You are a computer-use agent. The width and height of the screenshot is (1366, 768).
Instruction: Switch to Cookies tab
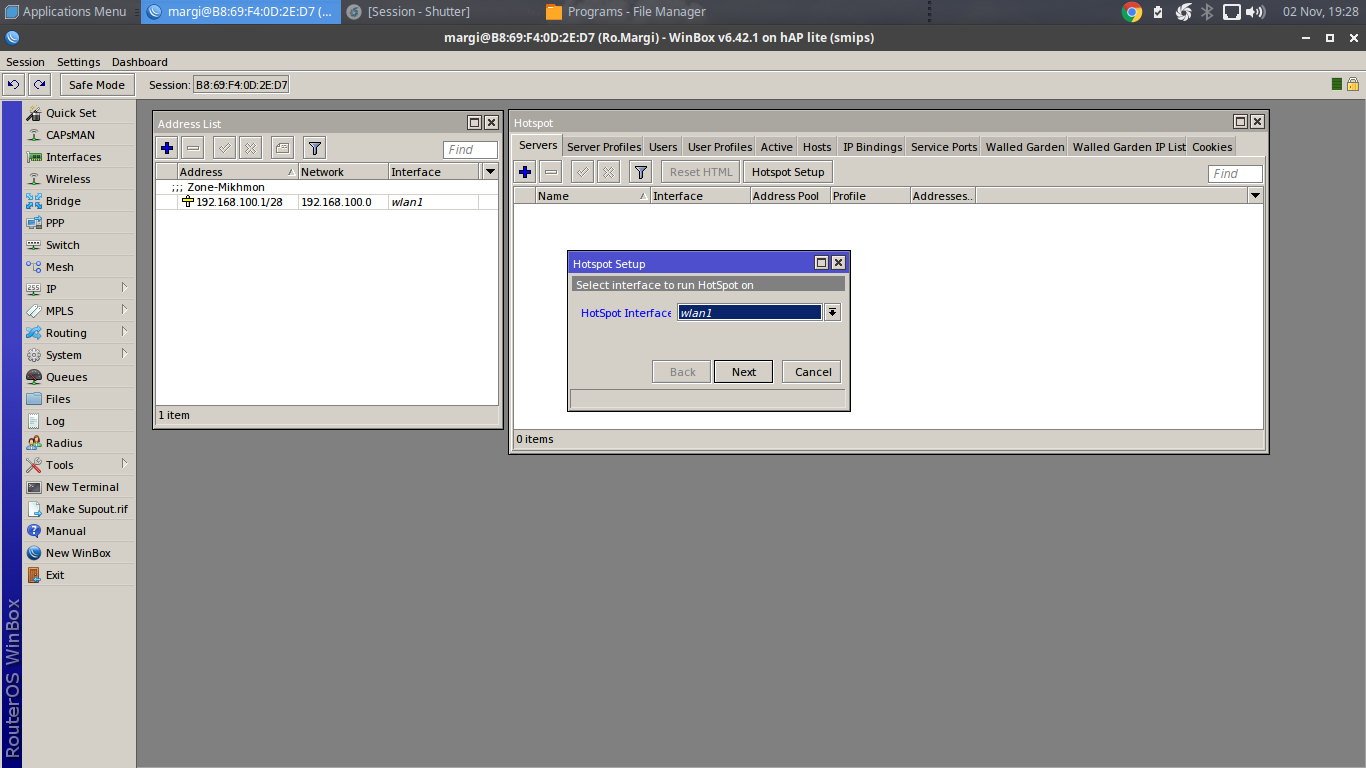(1212, 147)
